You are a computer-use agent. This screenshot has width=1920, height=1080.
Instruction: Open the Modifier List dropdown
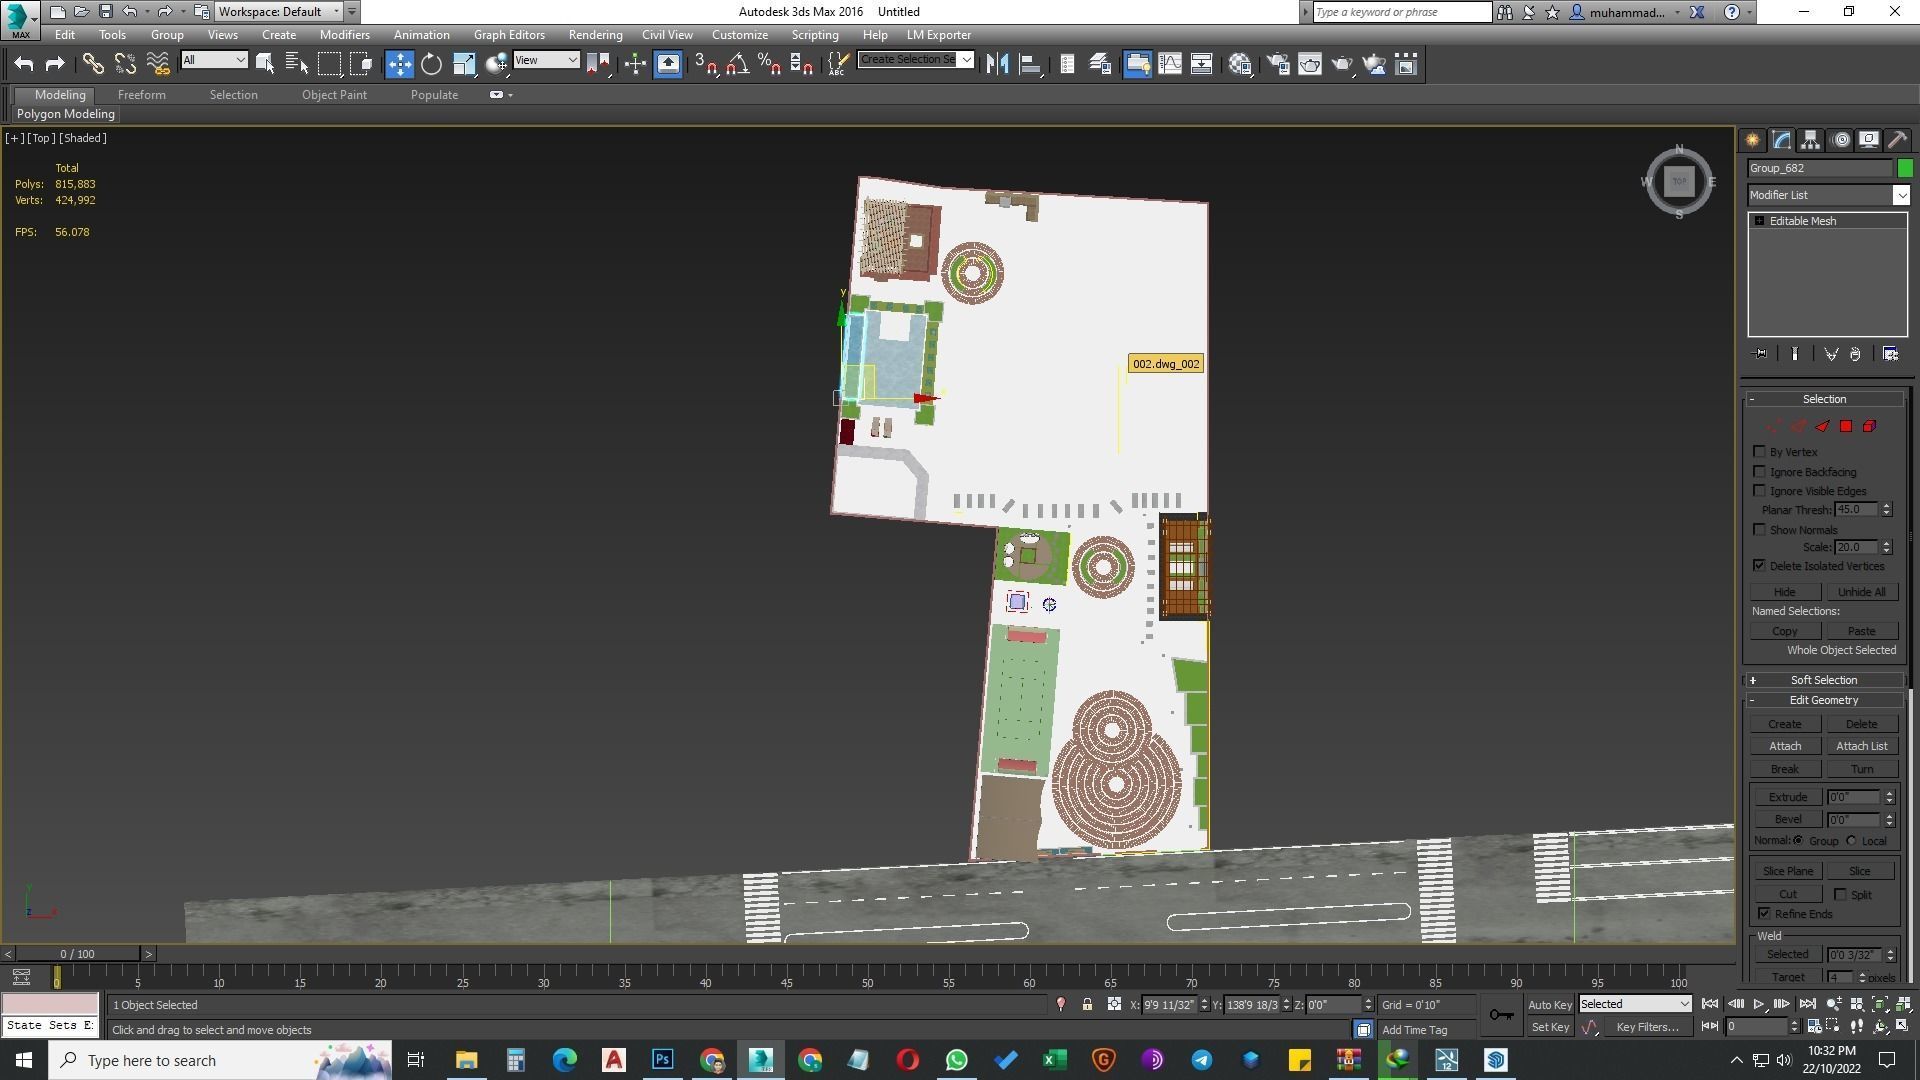tap(1901, 196)
